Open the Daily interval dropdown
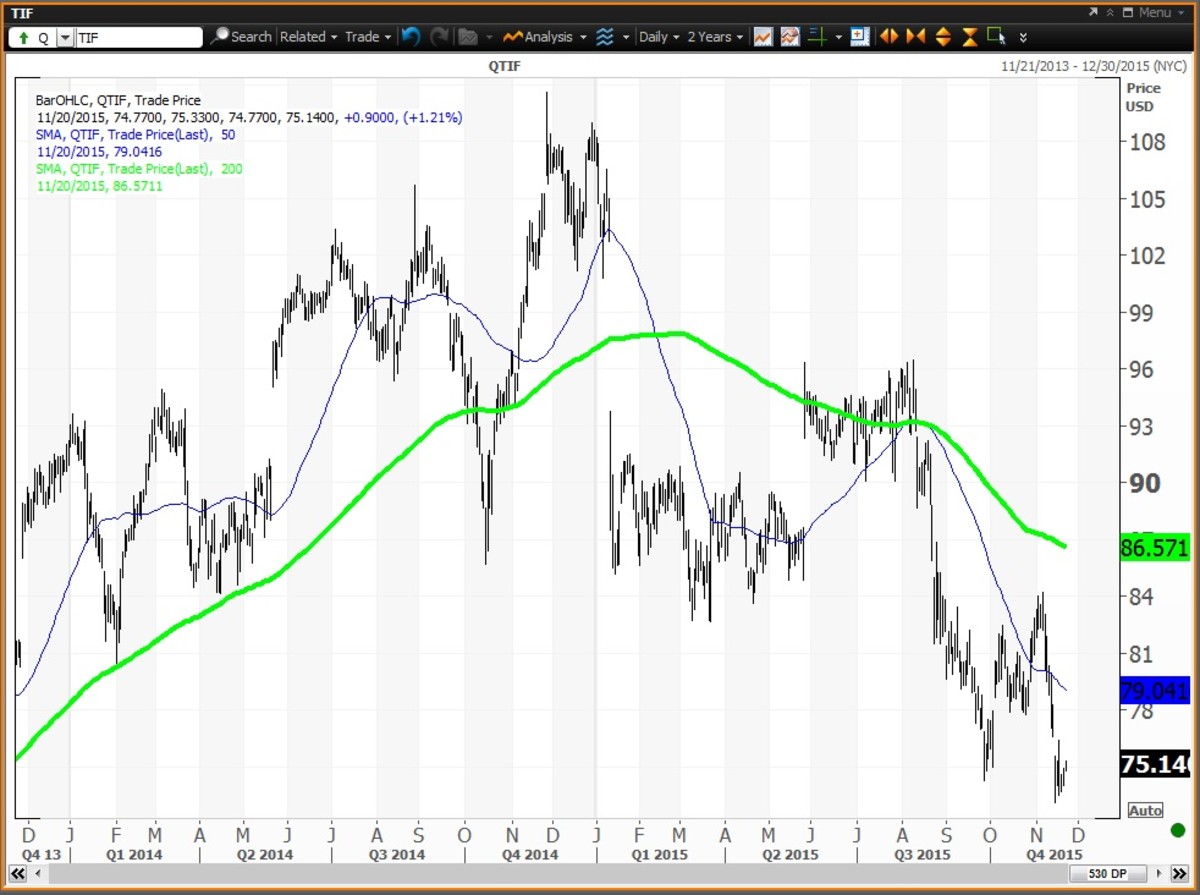This screenshot has width=1200, height=895. coord(658,37)
